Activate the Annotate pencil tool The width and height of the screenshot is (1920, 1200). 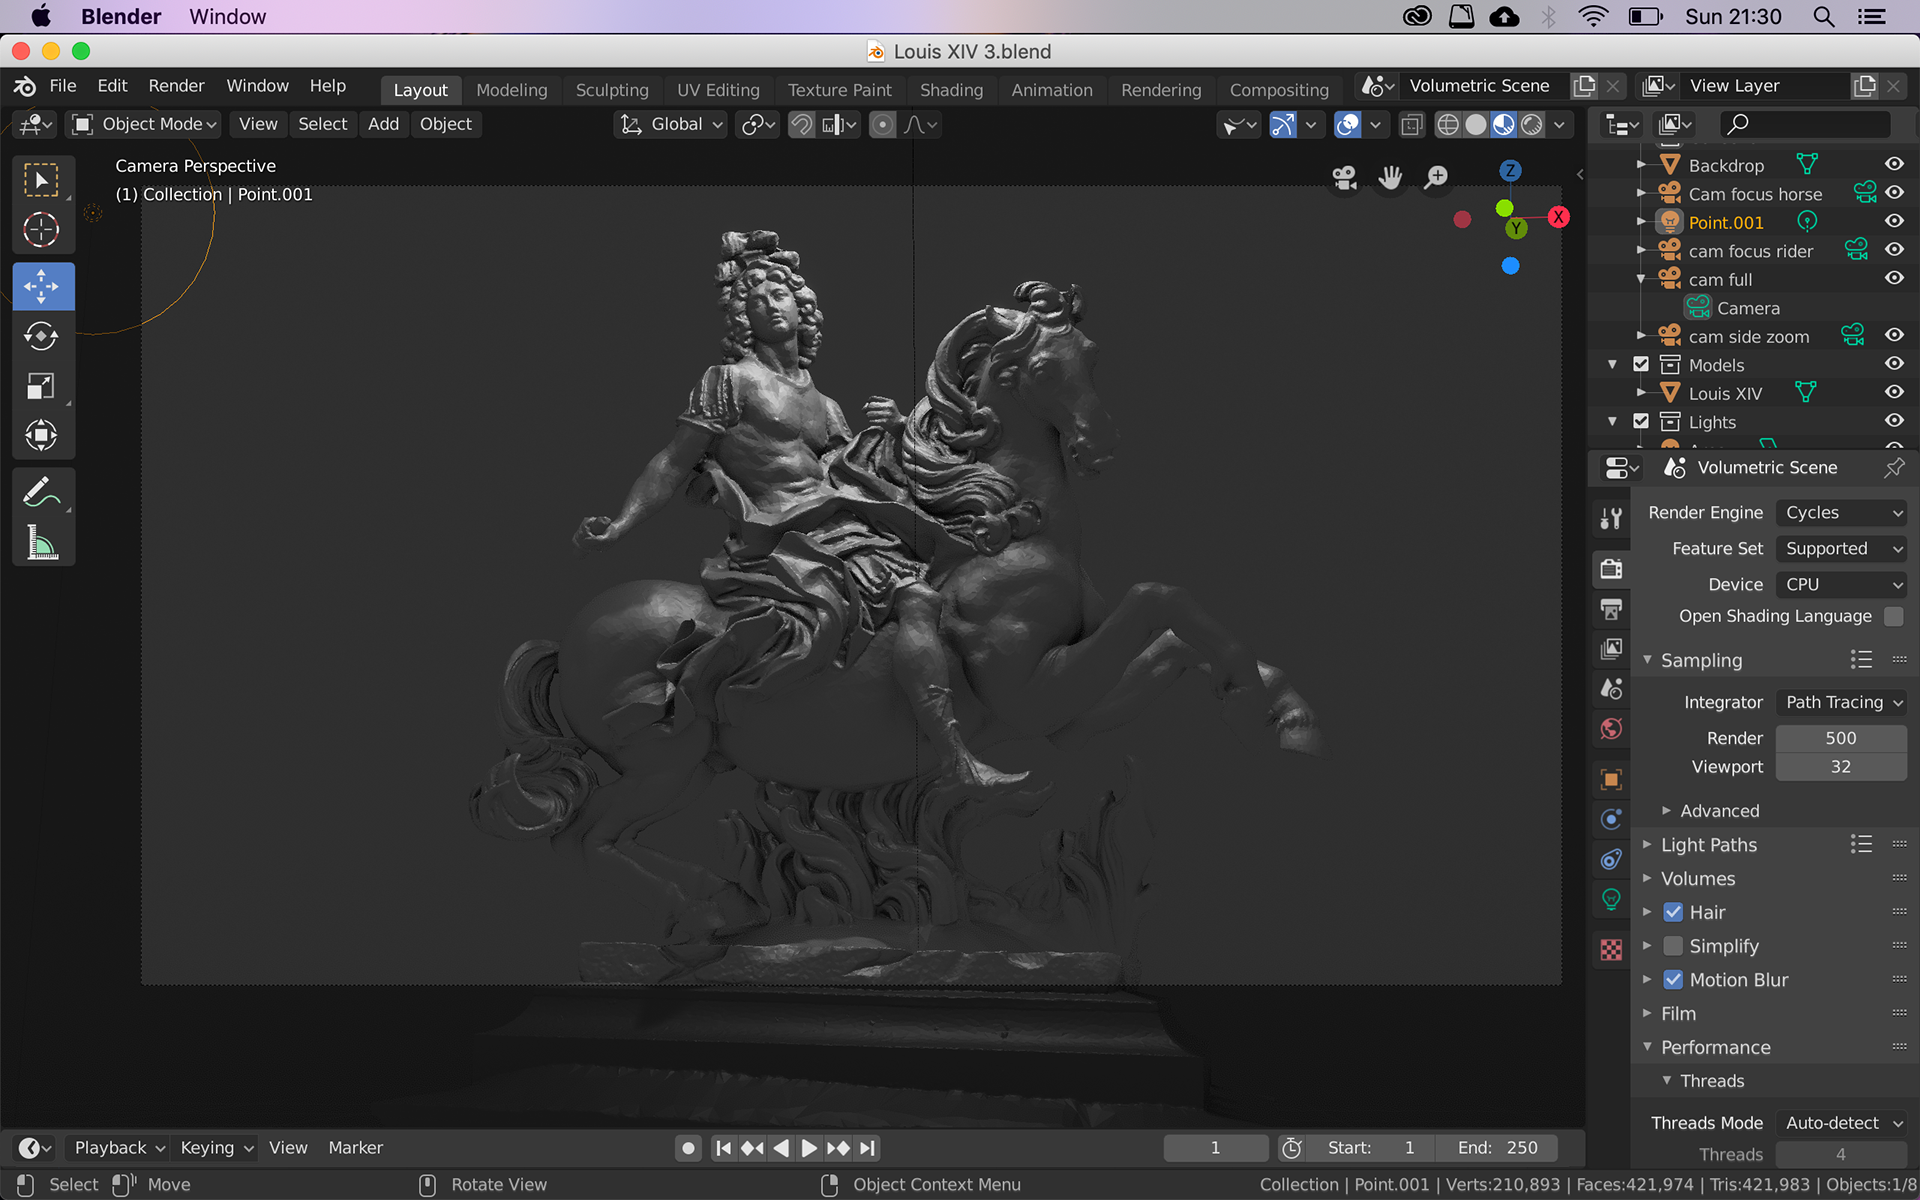pos(42,492)
